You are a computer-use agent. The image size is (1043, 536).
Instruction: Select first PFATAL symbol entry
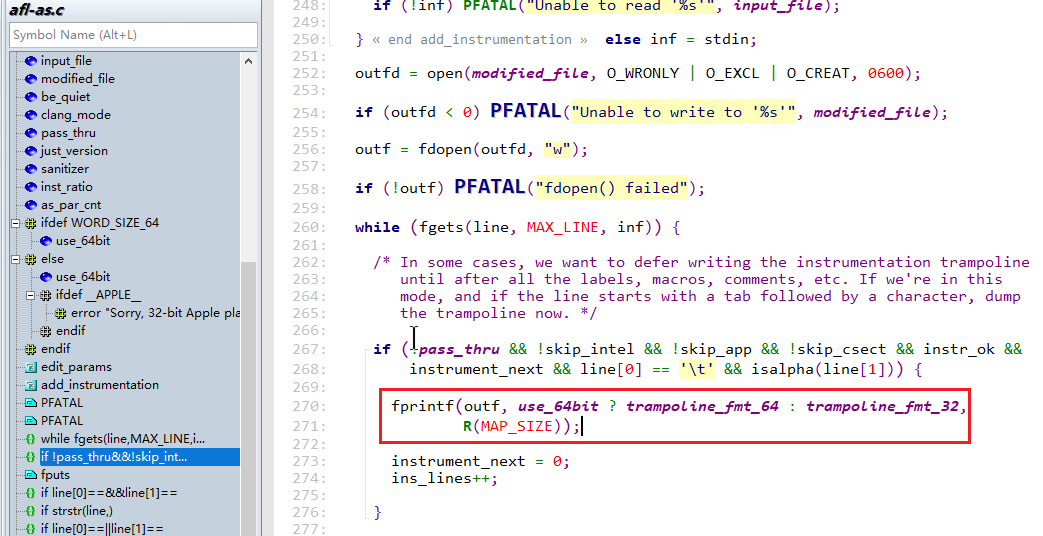point(62,402)
